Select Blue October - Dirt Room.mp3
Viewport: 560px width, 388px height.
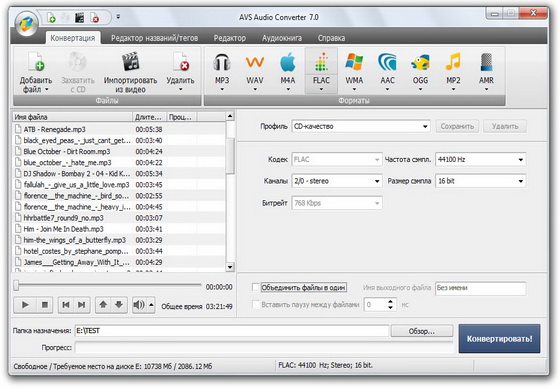tap(119, 151)
